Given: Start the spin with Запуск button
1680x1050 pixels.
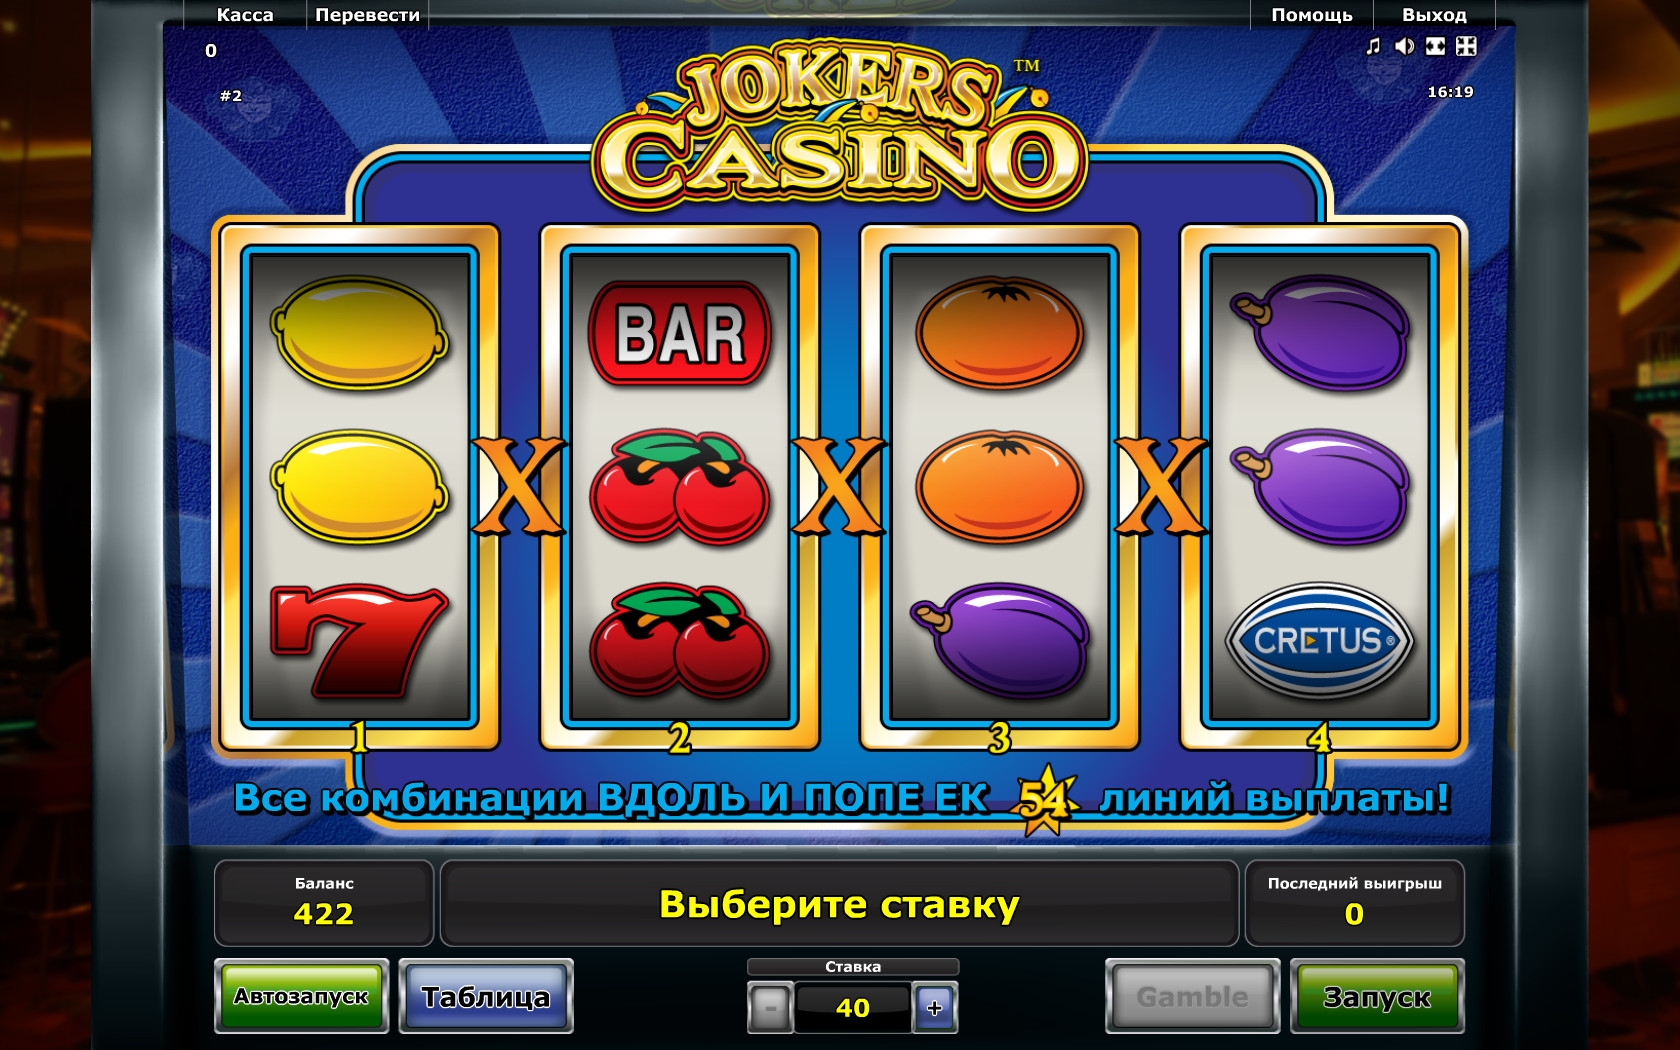Looking at the screenshot, I should tap(1377, 997).
